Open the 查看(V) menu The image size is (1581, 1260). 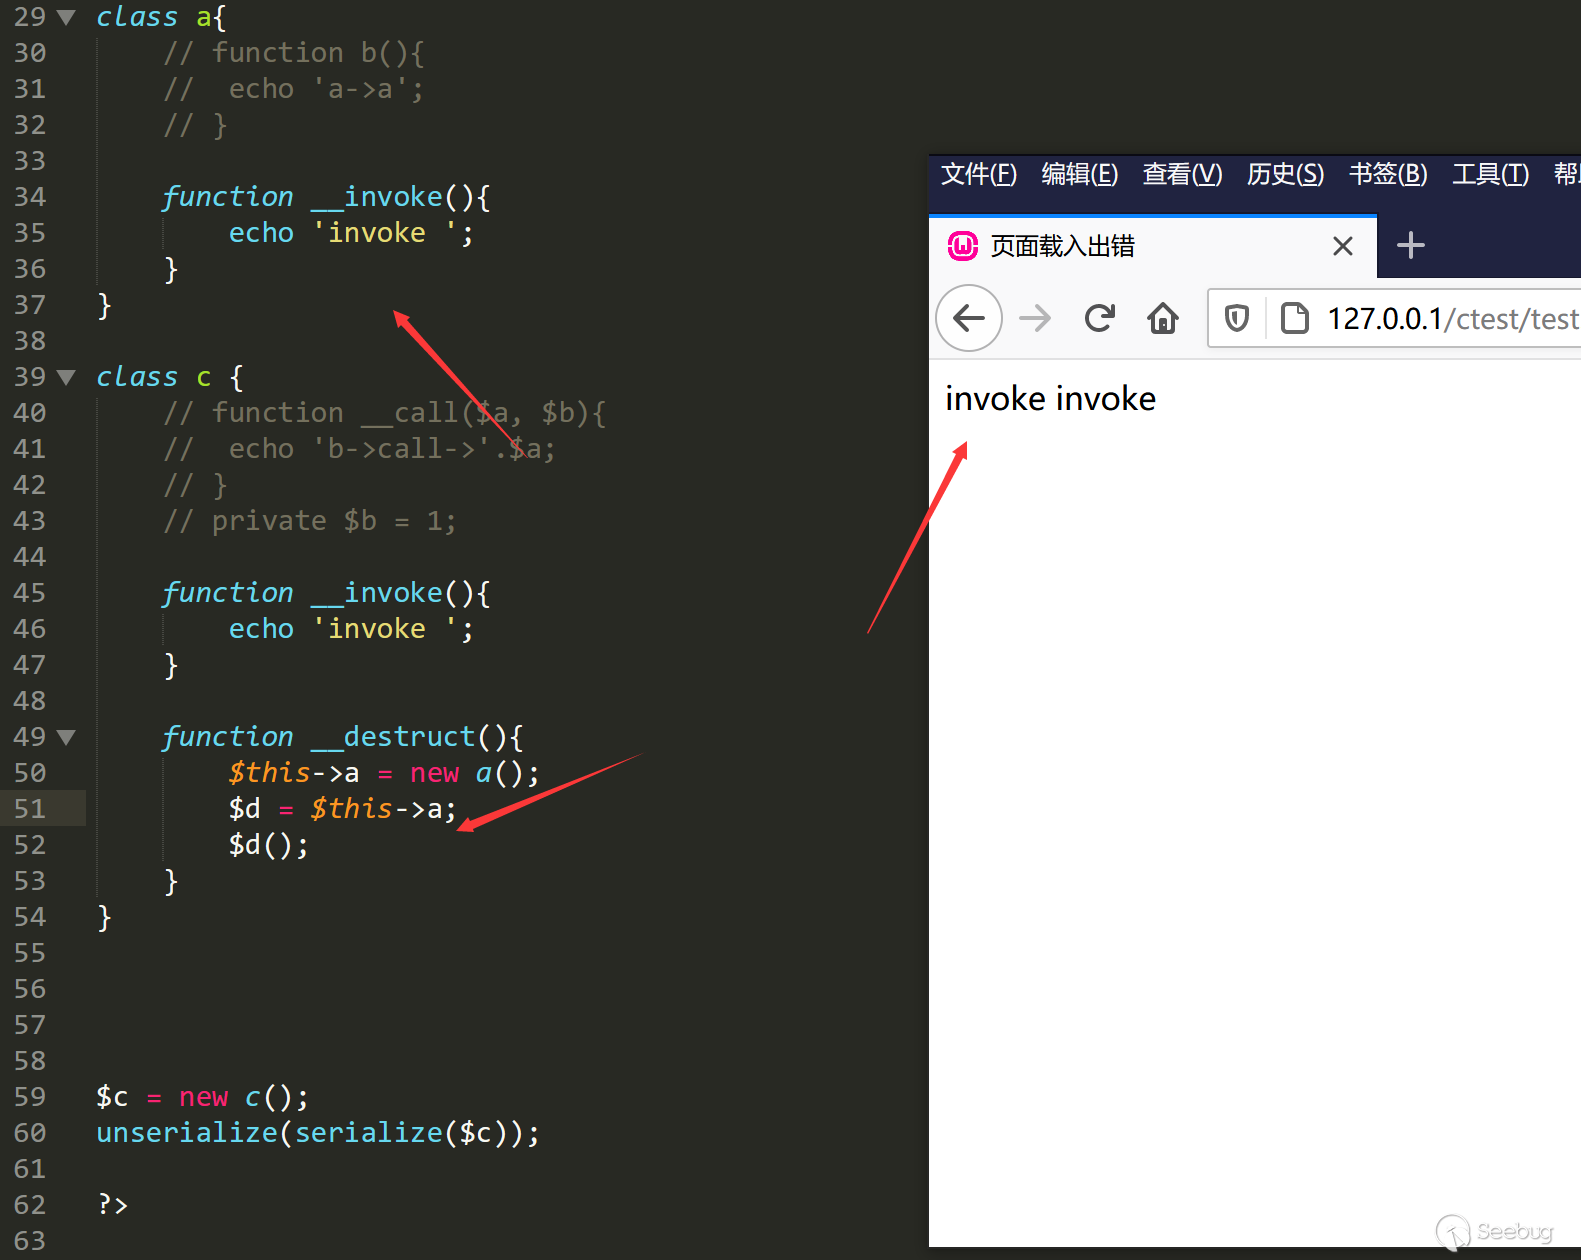(x=1182, y=174)
